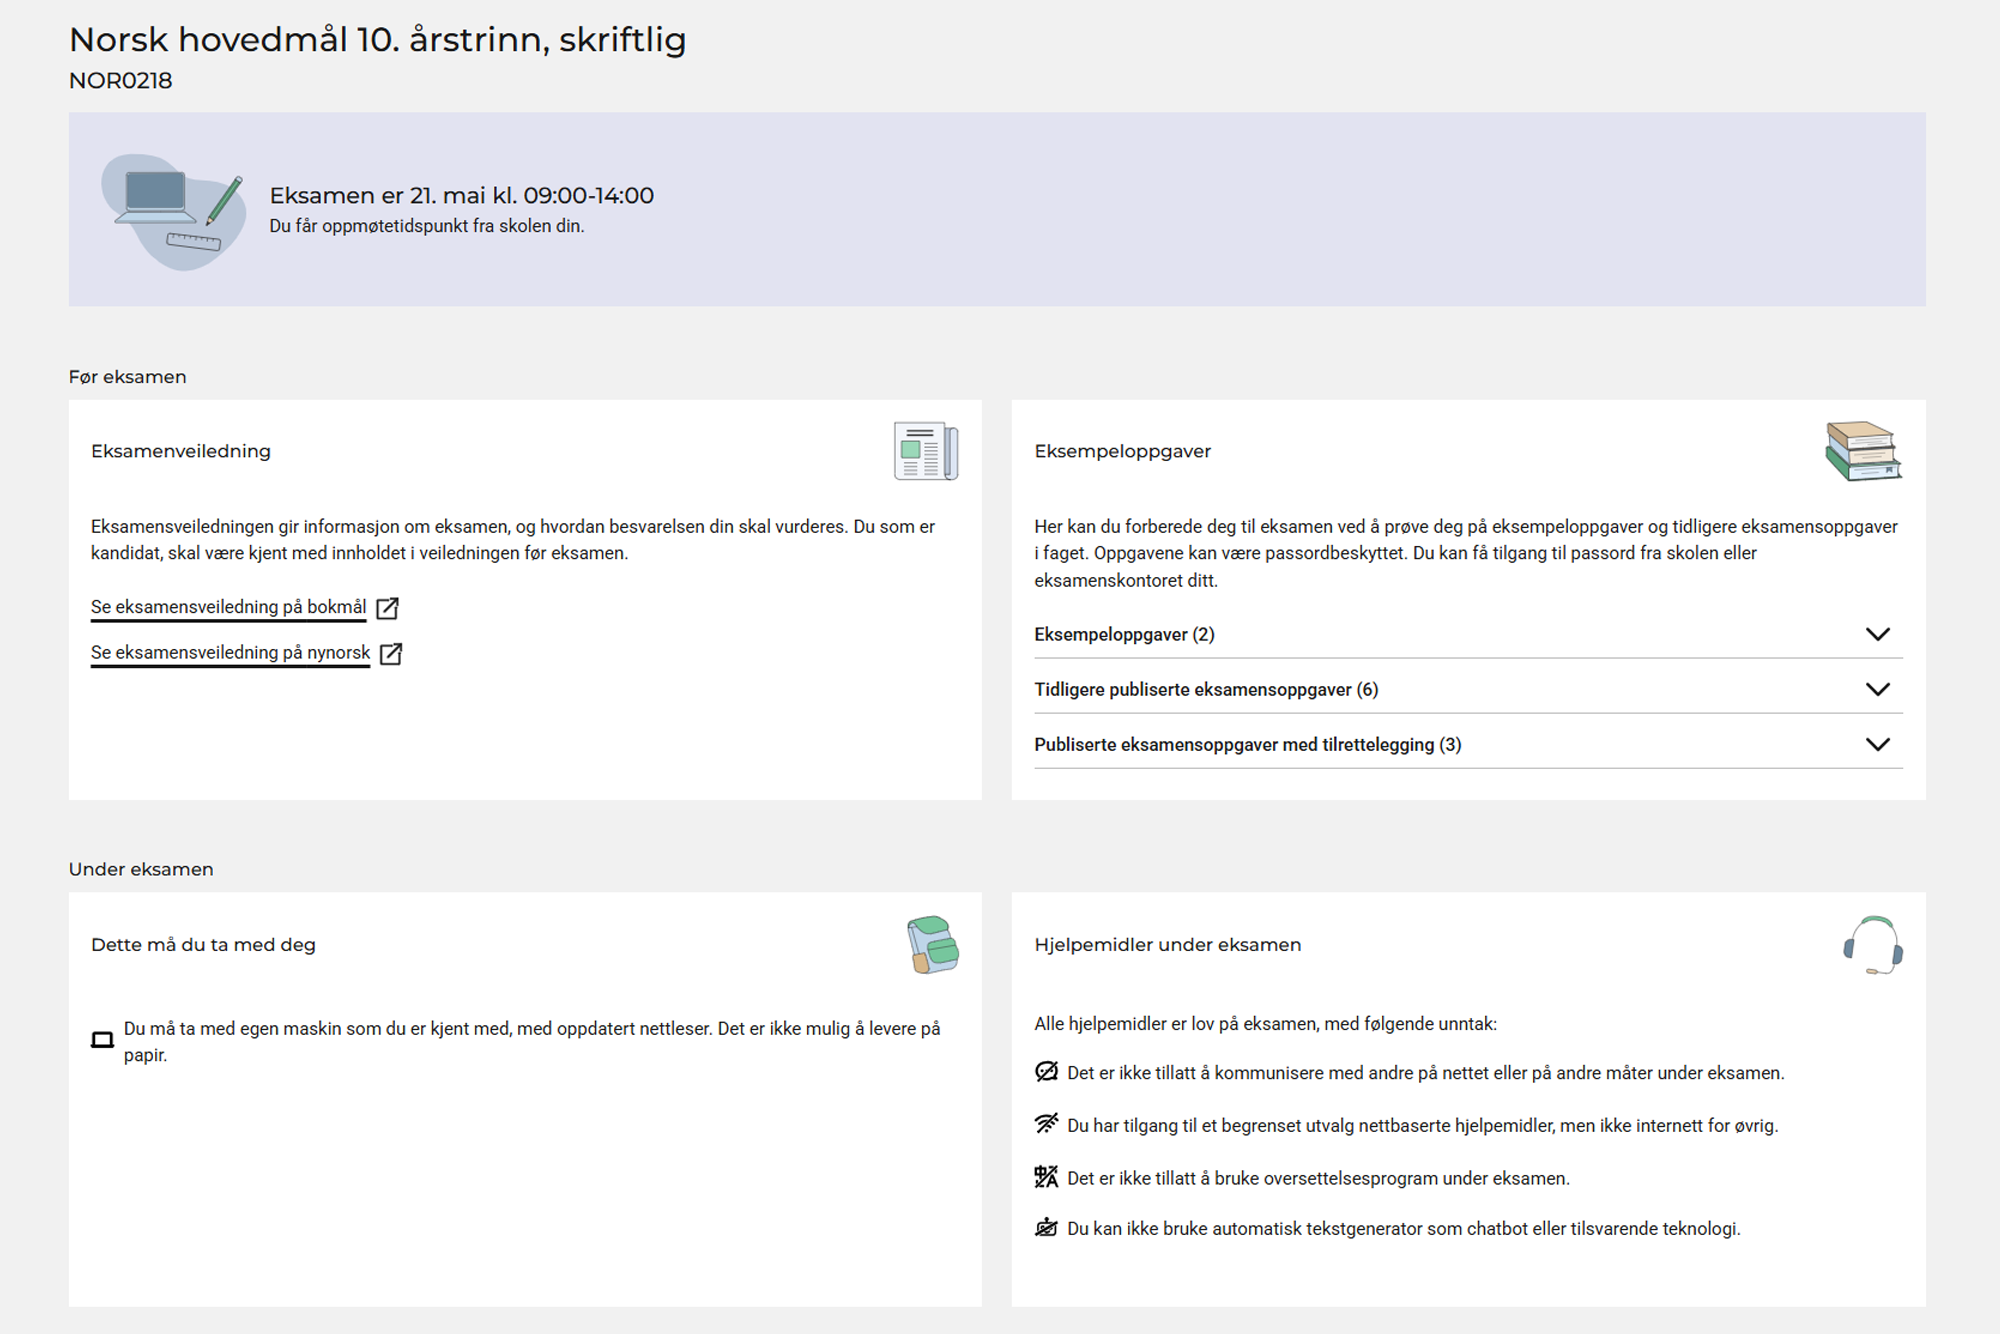Screen dimensions: 2000x1334
Task: Click the subject code NOR0218
Action: [121, 81]
